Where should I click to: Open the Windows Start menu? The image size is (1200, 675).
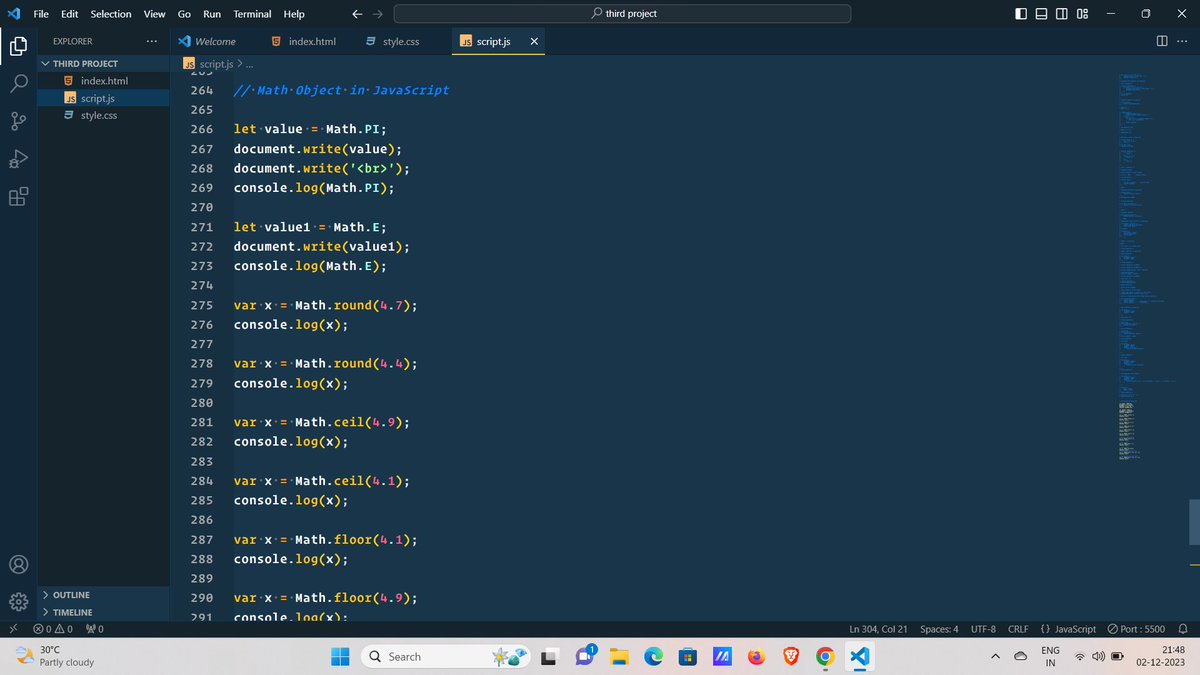click(x=339, y=656)
